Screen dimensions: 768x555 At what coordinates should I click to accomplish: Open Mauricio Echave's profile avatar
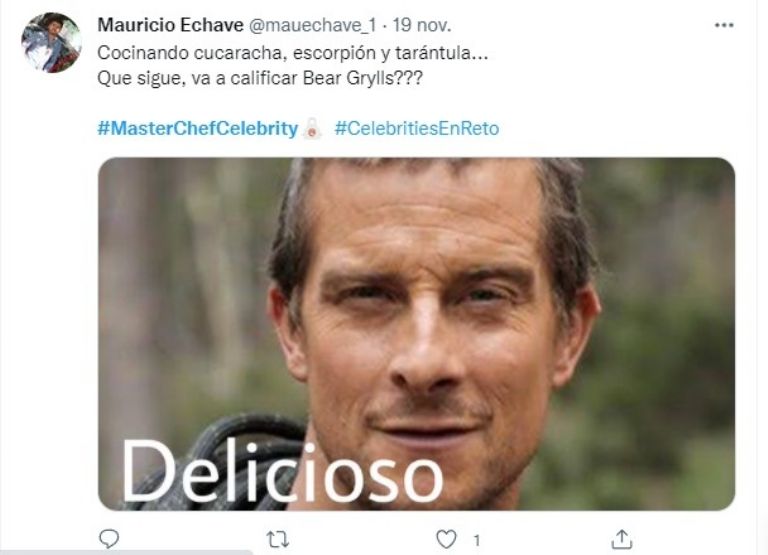click(x=51, y=43)
